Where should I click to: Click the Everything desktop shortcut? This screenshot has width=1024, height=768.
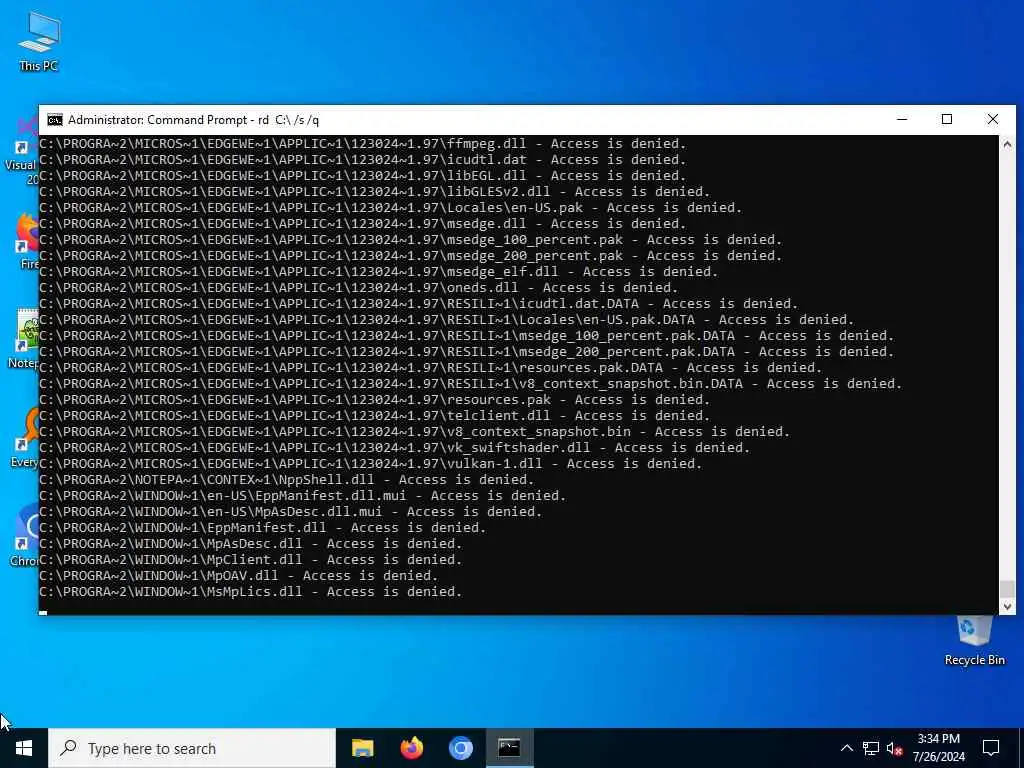pos(25,438)
